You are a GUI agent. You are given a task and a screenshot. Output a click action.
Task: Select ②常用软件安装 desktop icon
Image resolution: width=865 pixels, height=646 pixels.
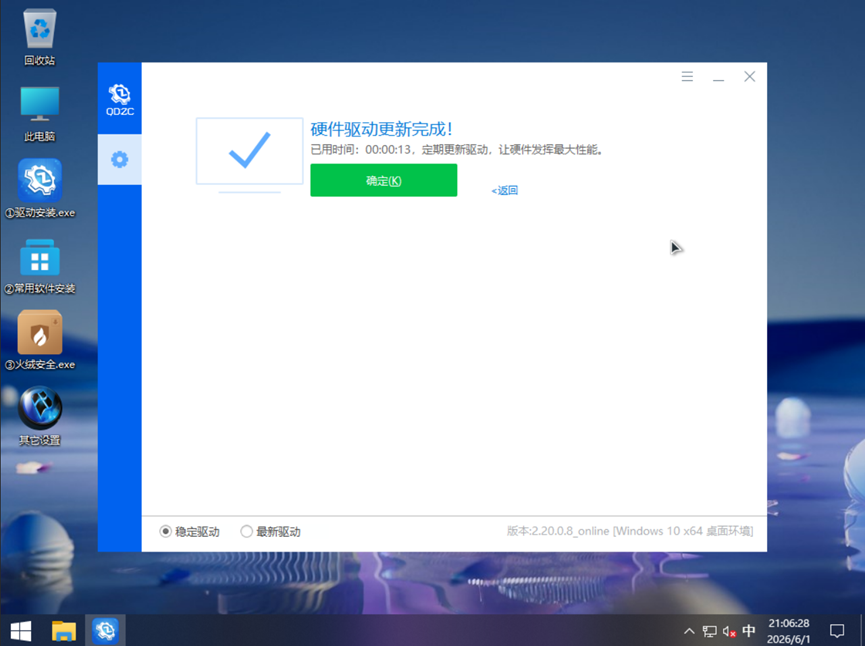click(x=40, y=266)
